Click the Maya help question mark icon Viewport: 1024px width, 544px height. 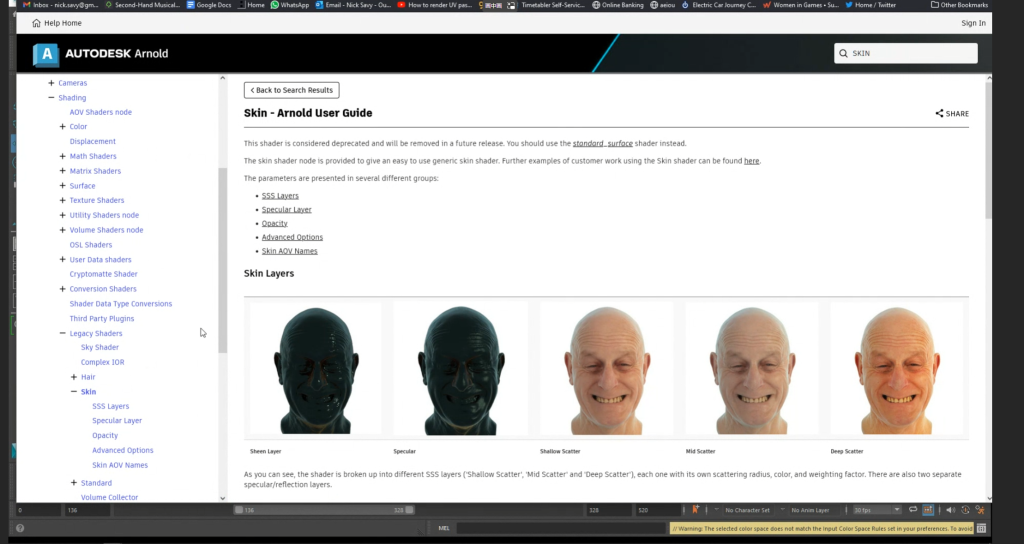[20, 528]
